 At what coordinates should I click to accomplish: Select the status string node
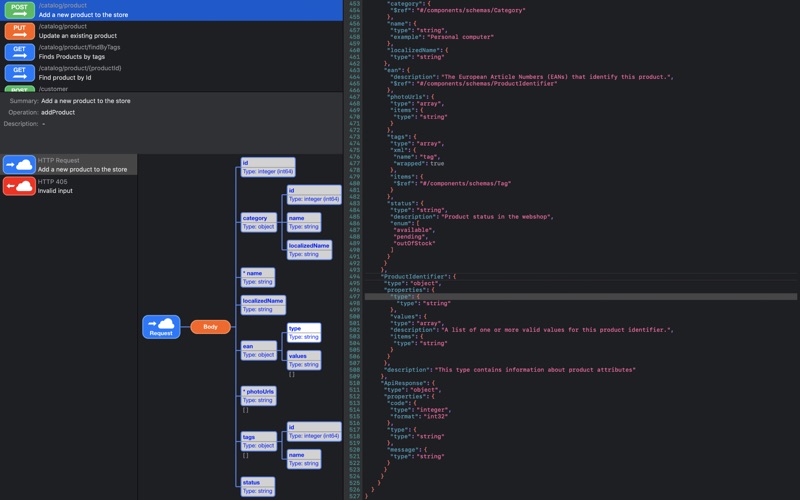258,487
